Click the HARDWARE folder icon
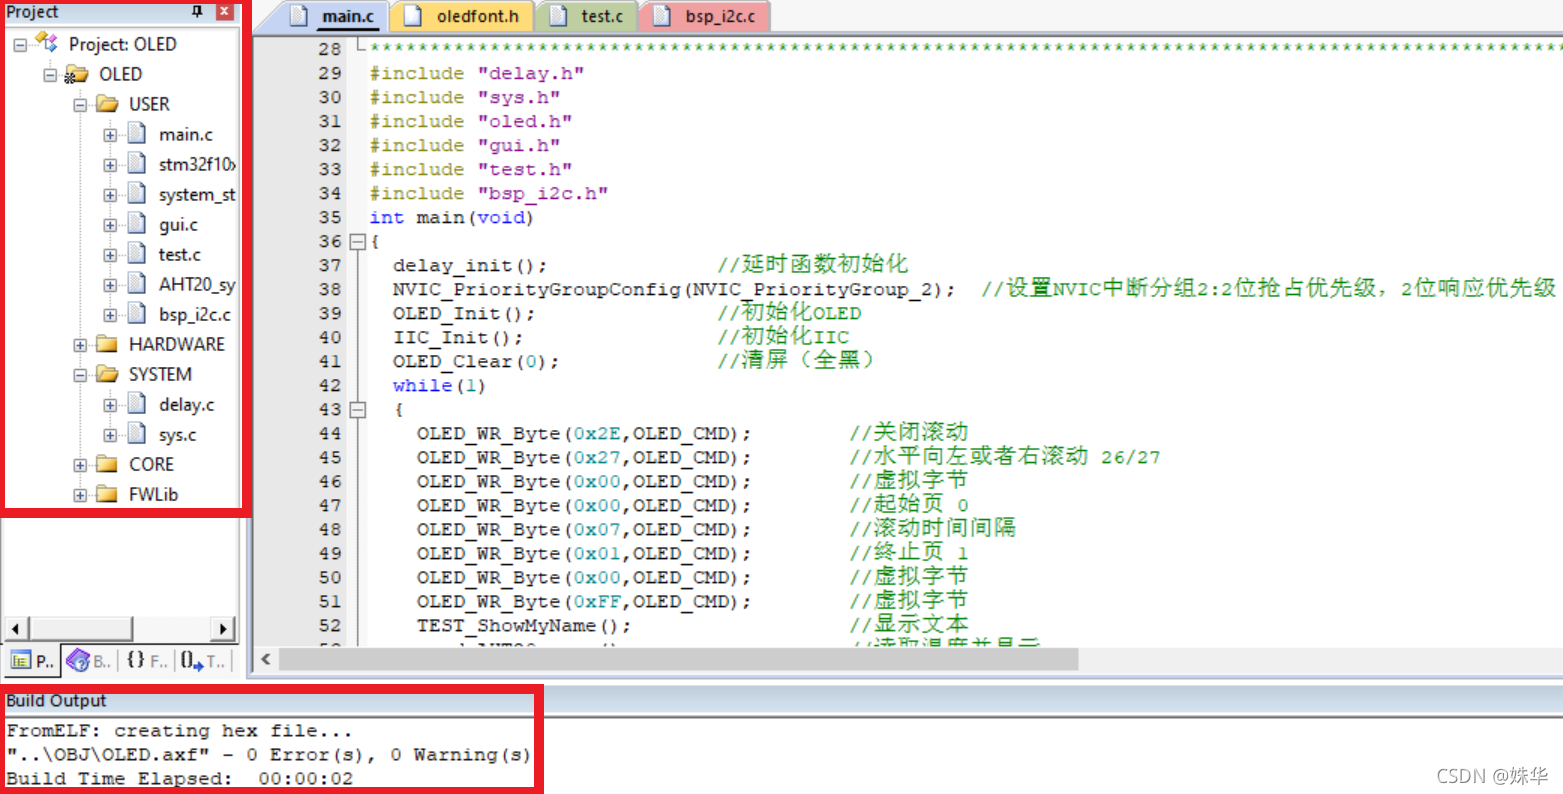1563x794 pixels. (107, 344)
